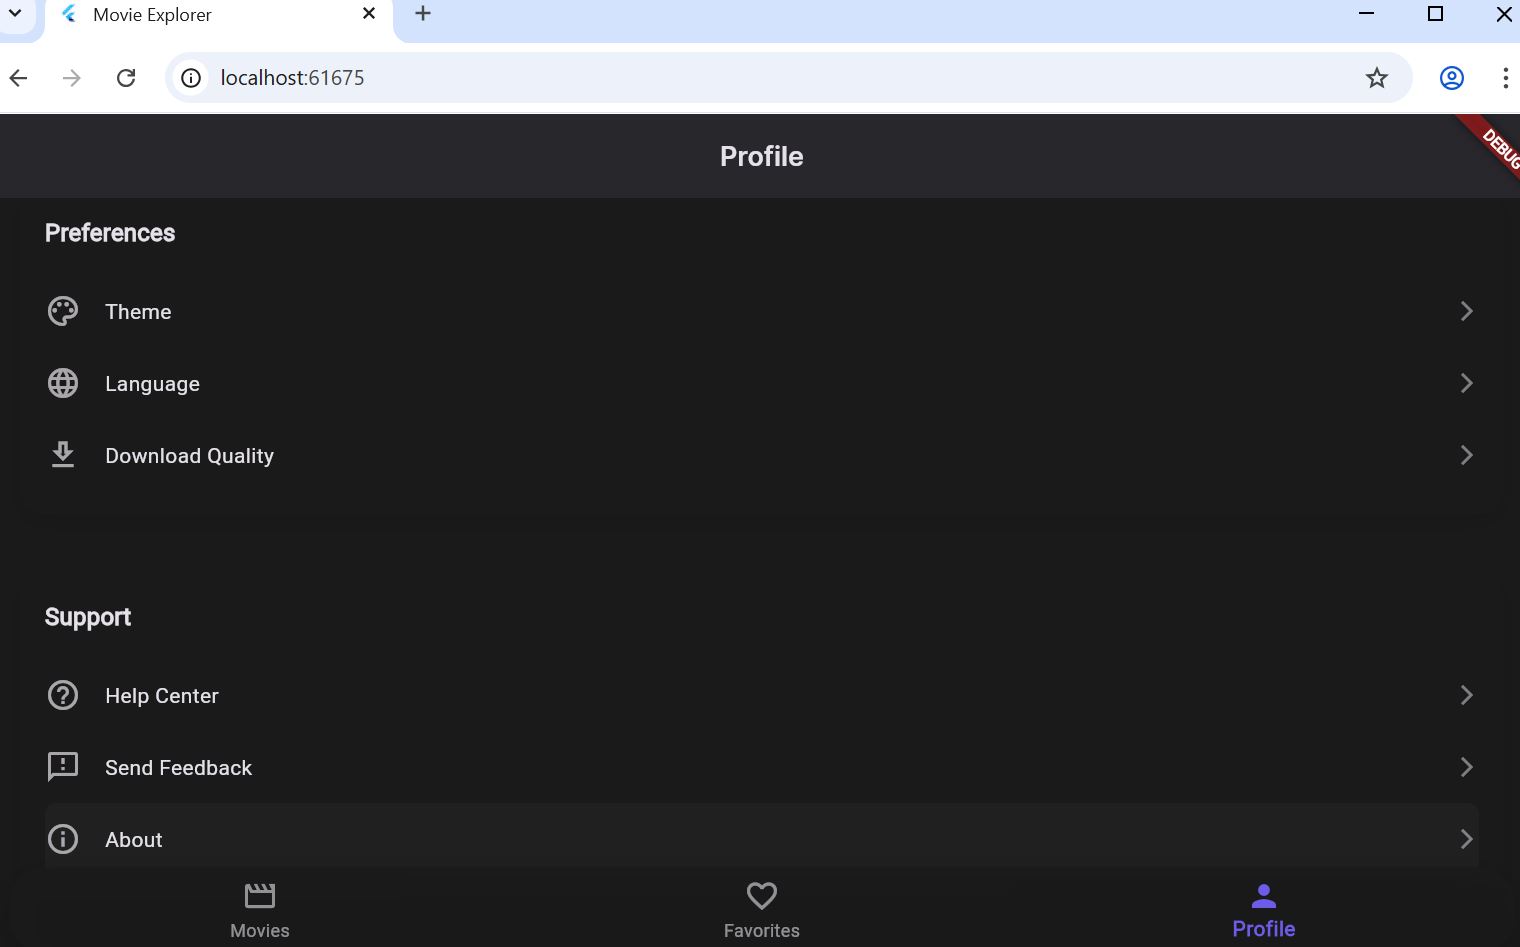
Task: Expand the Language option chevron
Action: click(x=1466, y=383)
